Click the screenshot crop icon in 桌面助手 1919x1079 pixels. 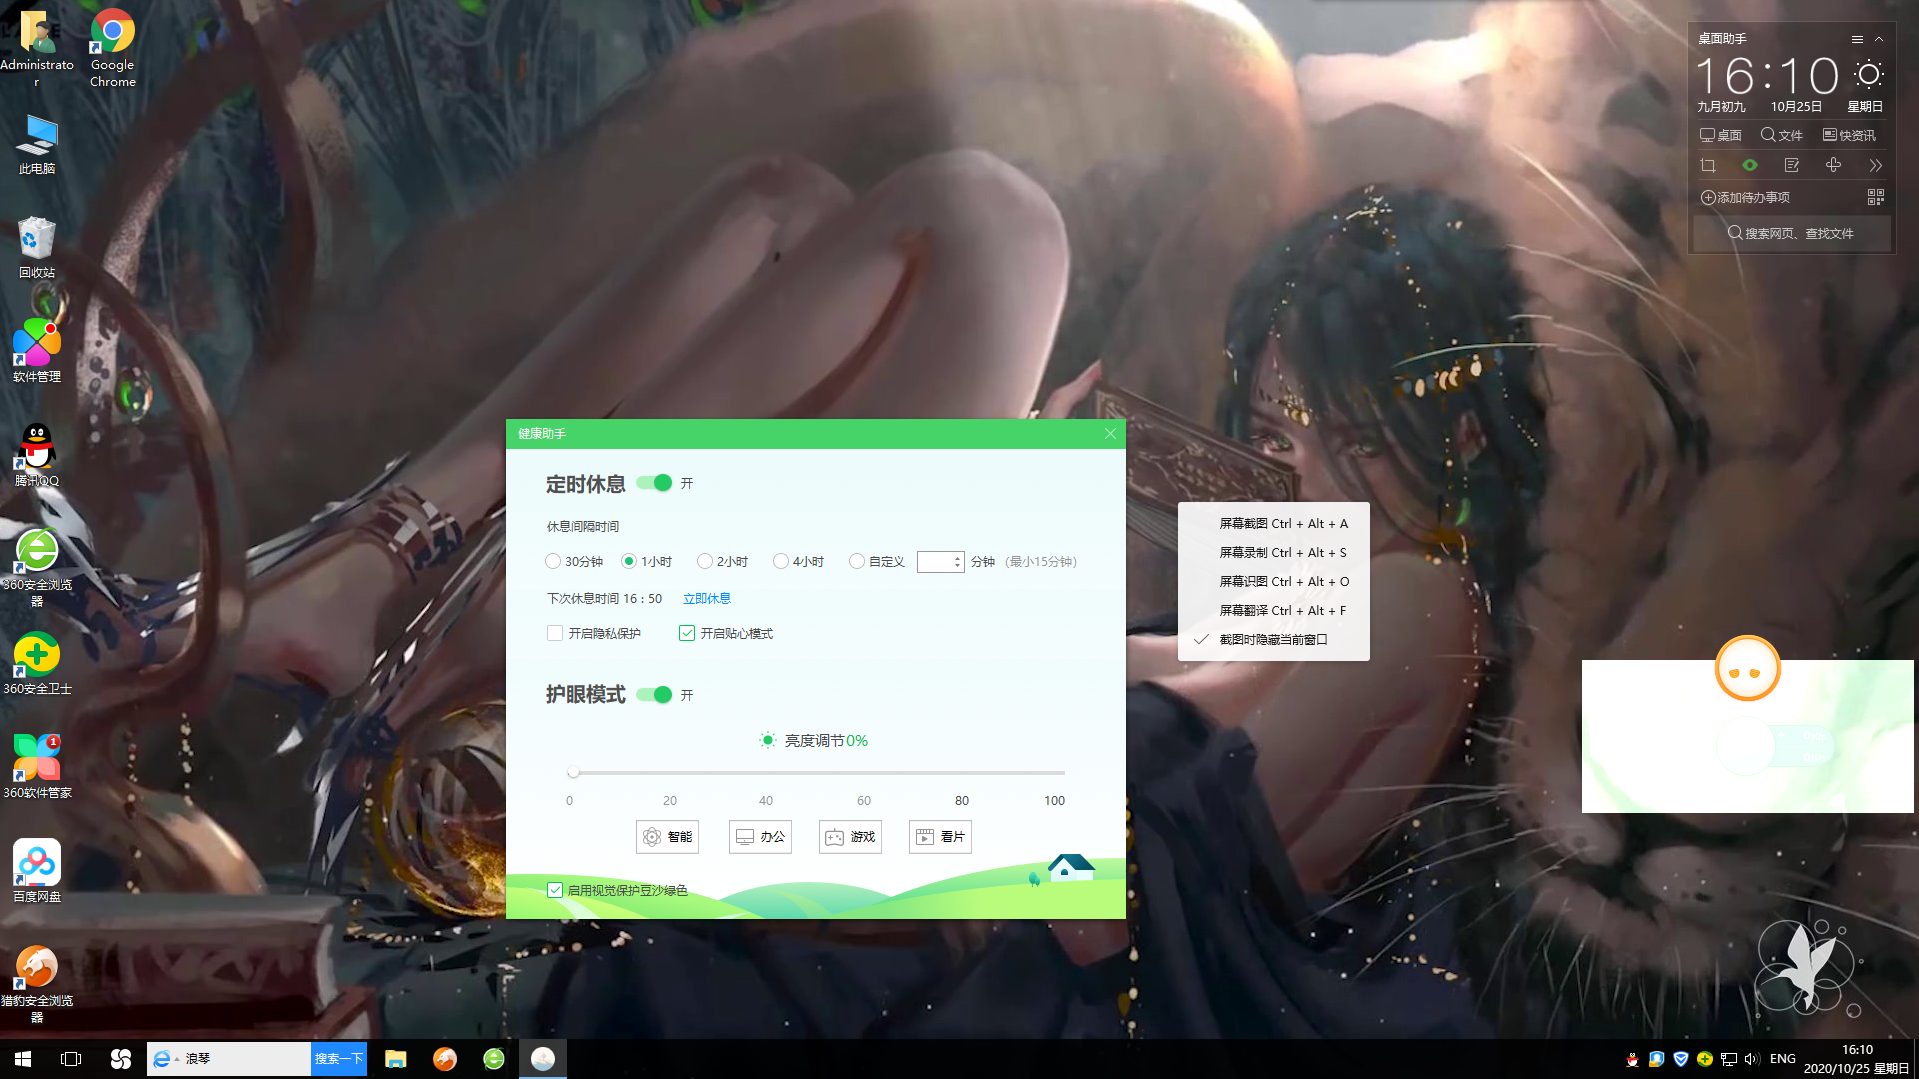1708,166
